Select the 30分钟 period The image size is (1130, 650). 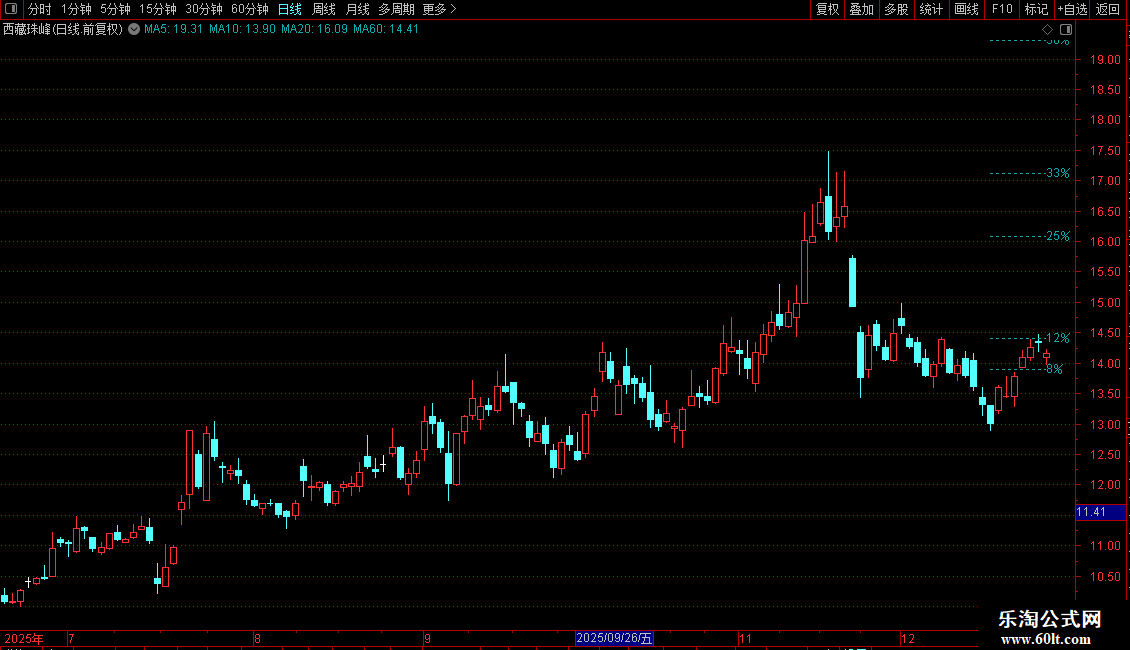204,9
